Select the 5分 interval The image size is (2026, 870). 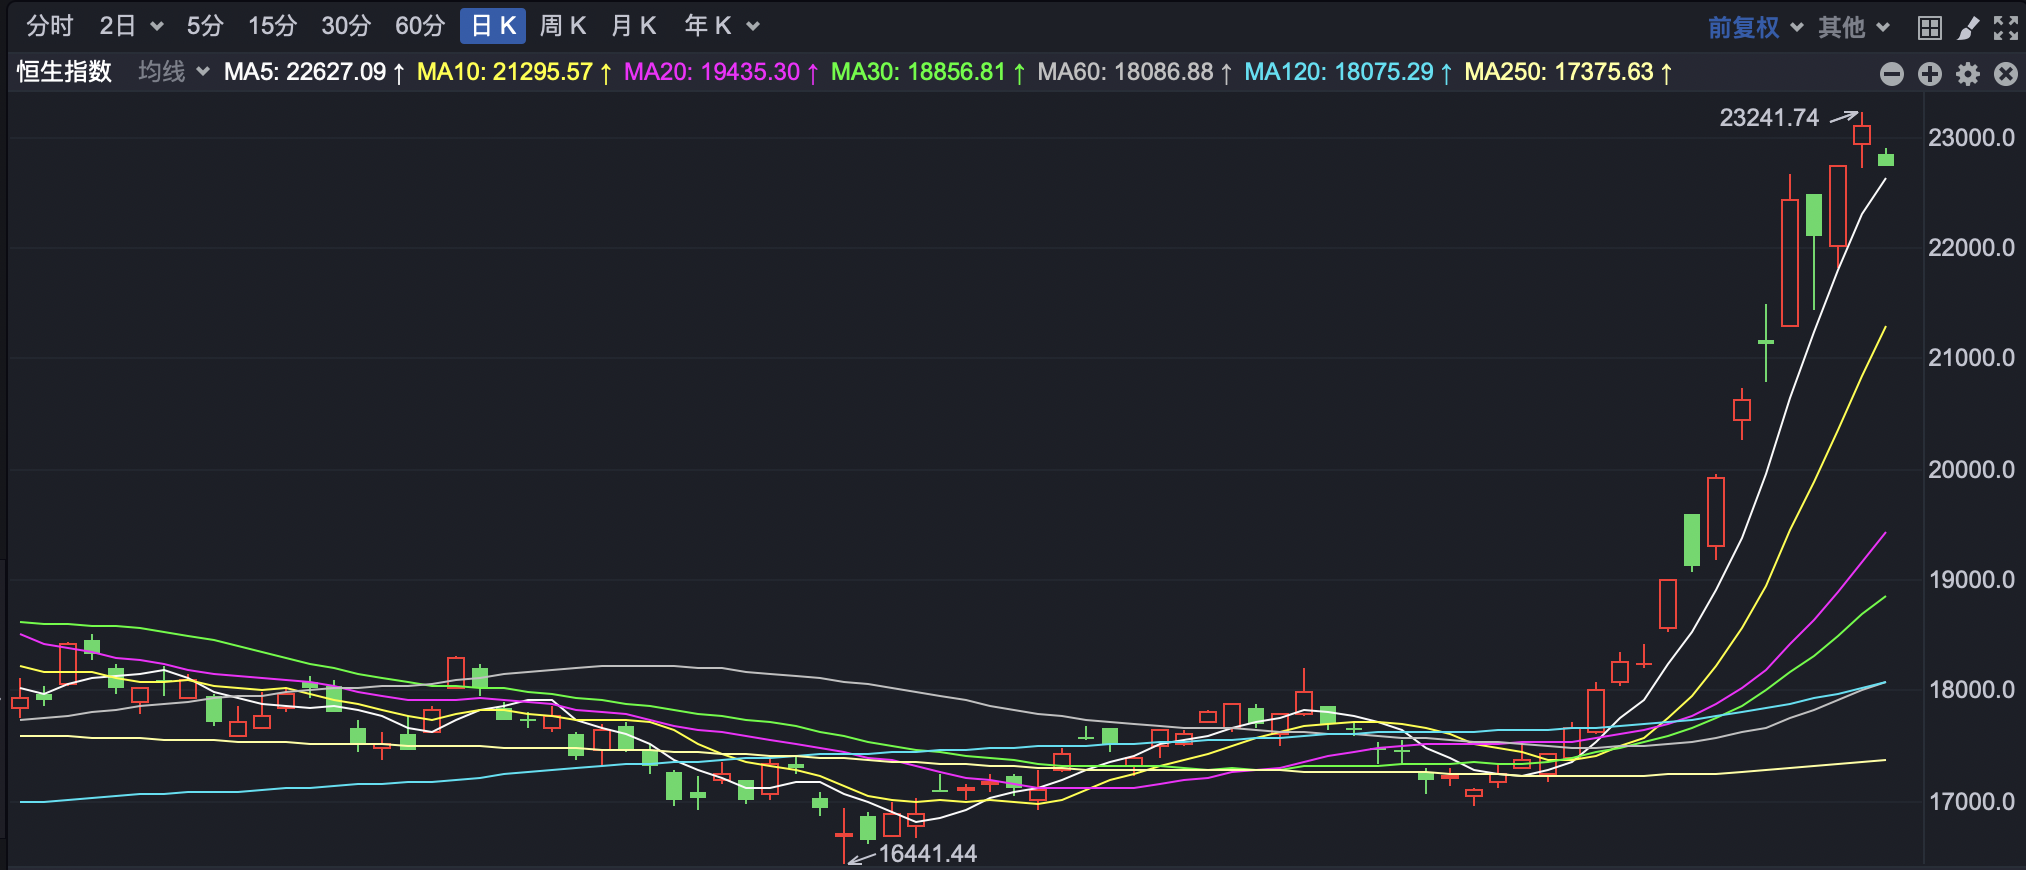[x=205, y=26]
